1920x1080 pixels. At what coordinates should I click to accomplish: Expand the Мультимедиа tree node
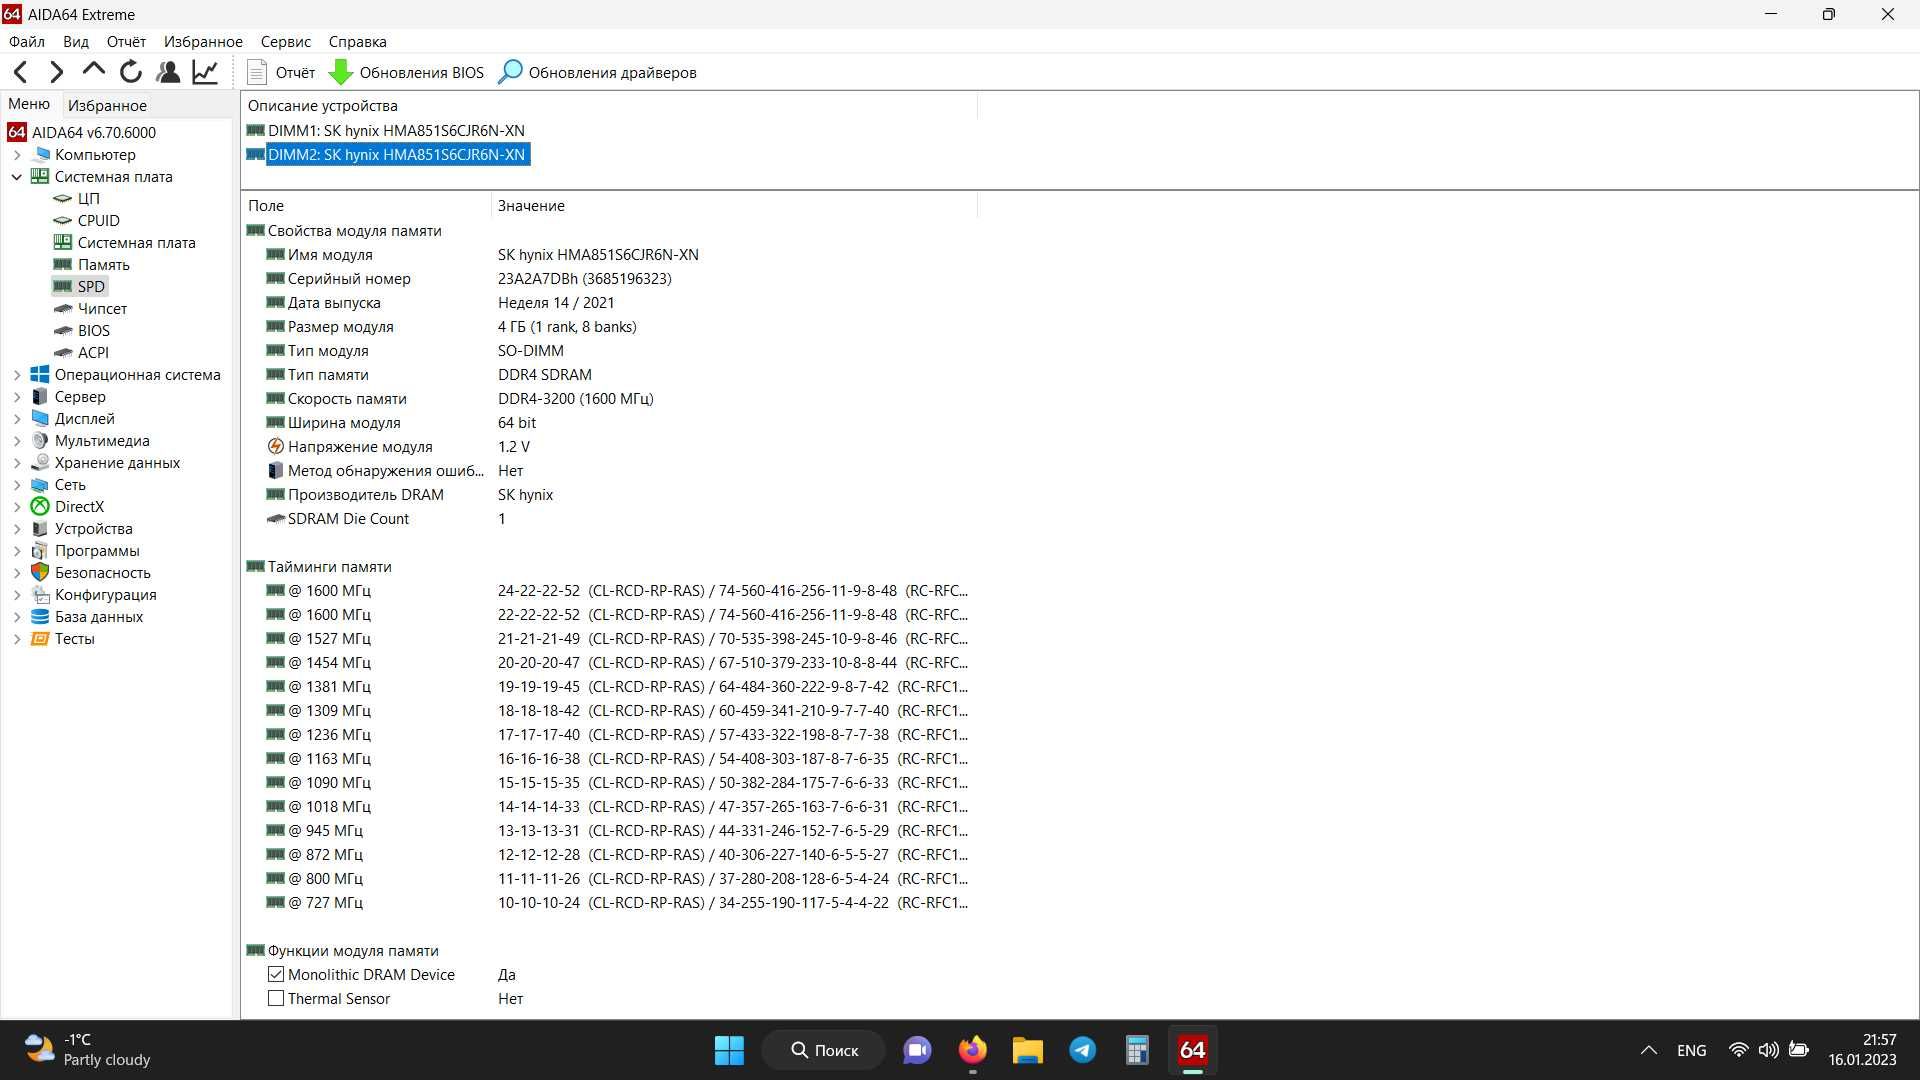[17, 441]
